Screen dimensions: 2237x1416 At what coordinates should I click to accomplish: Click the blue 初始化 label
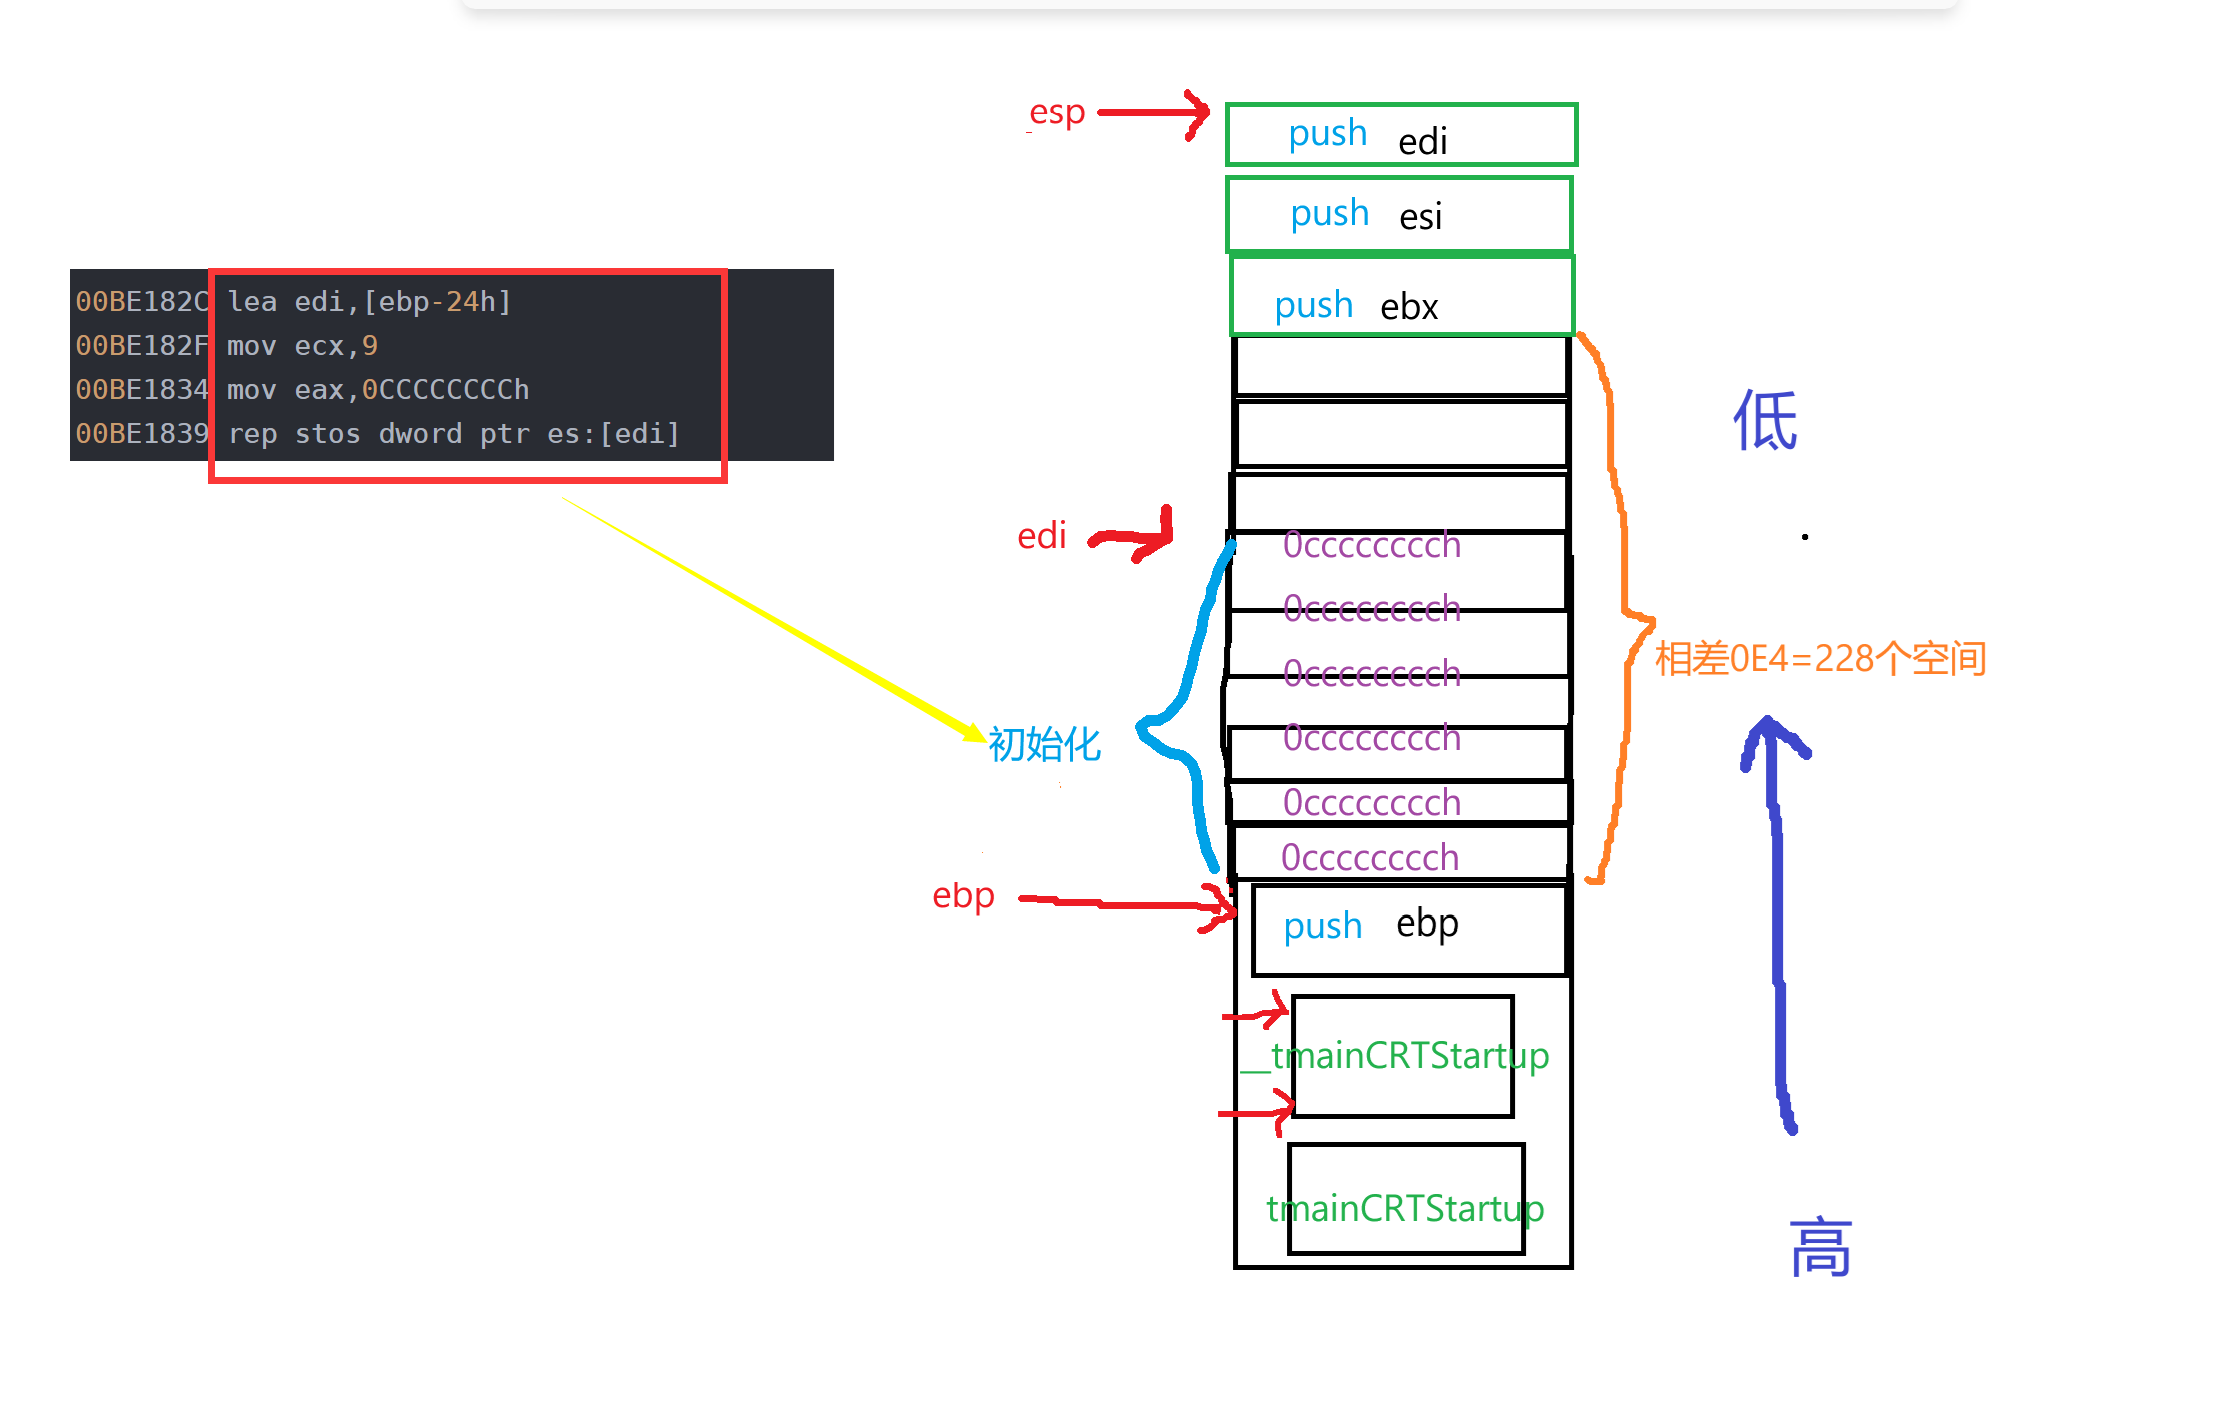click(1044, 745)
